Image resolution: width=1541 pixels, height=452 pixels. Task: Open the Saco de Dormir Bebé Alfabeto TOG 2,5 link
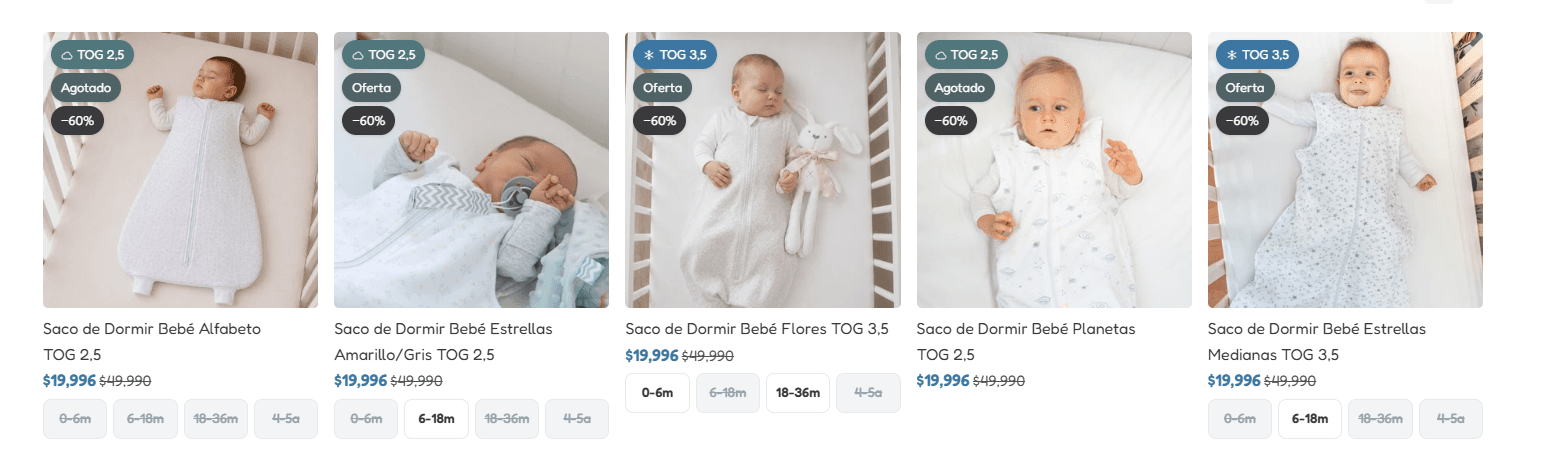click(152, 341)
